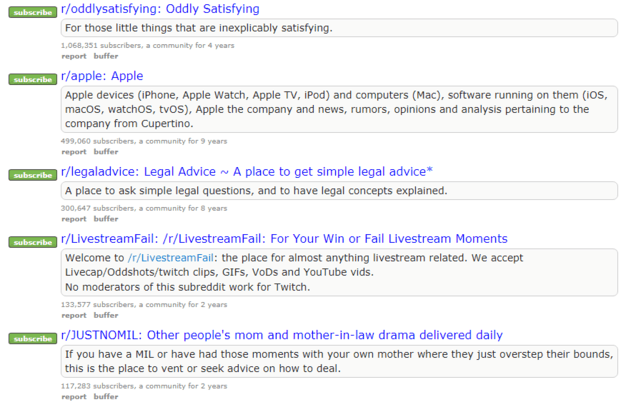Open r/JUSTNOMIL title link
Viewport: 626px width, 402px height.
coord(282,335)
